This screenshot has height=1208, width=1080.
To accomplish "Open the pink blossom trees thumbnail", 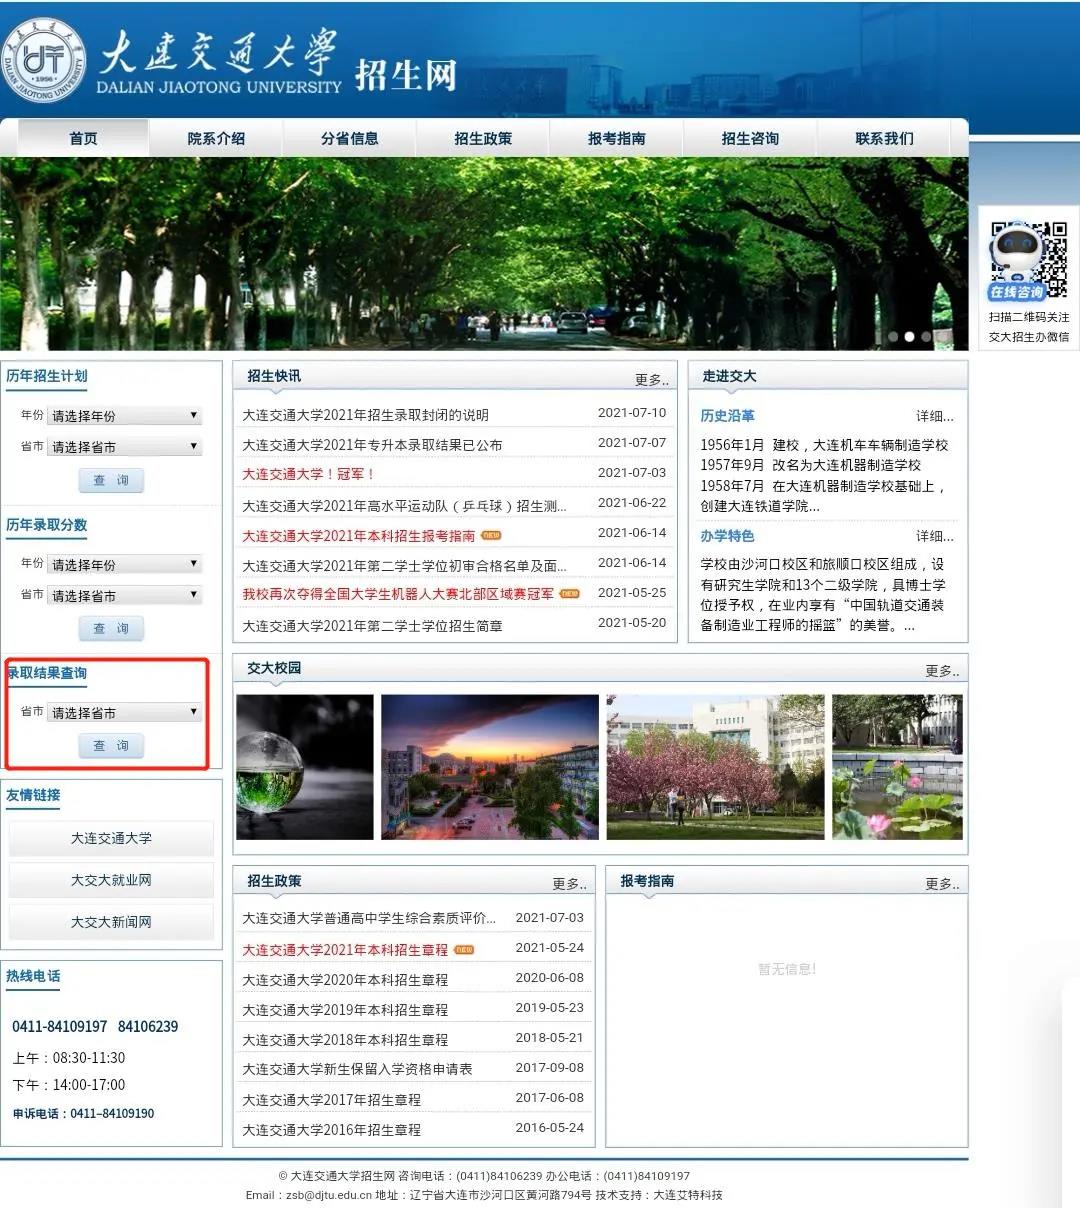I will click(716, 767).
